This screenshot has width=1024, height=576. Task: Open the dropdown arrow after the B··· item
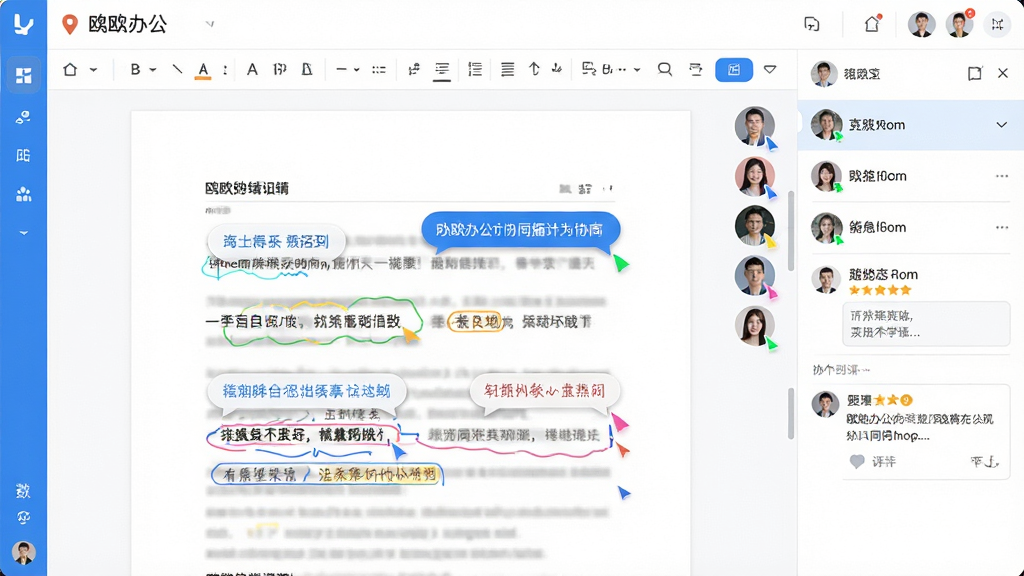tap(637, 69)
